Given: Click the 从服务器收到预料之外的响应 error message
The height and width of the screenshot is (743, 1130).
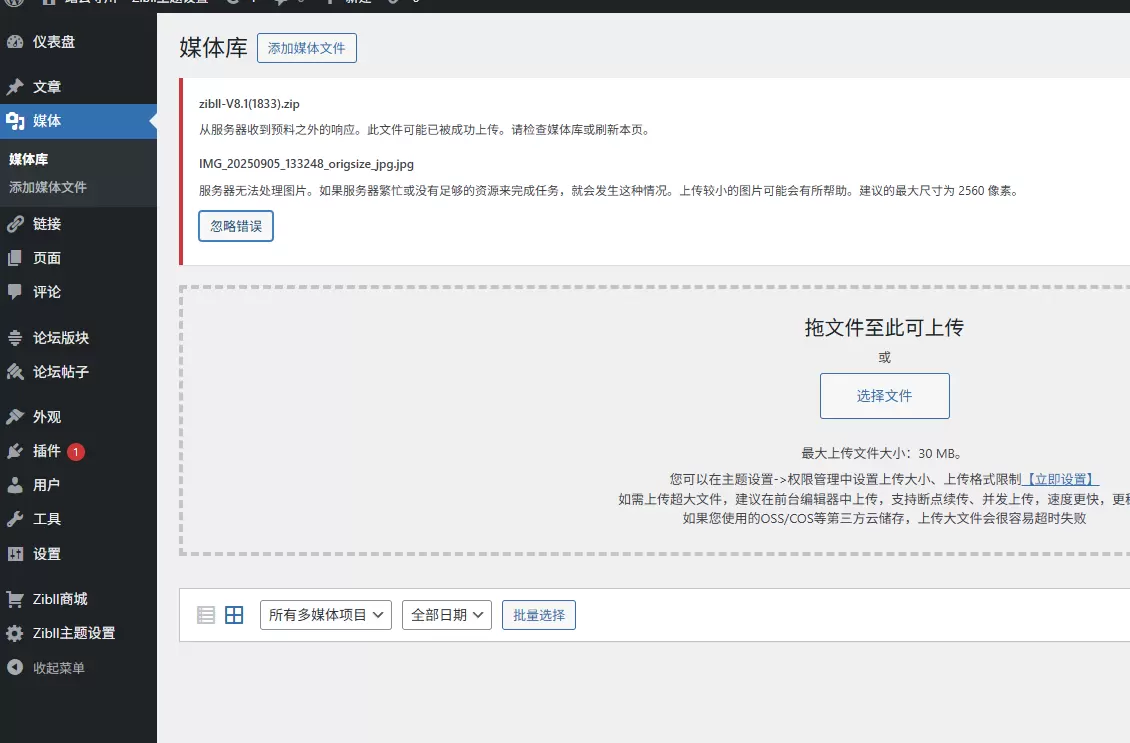Looking at the screenshot, I should tap(426, 130).
